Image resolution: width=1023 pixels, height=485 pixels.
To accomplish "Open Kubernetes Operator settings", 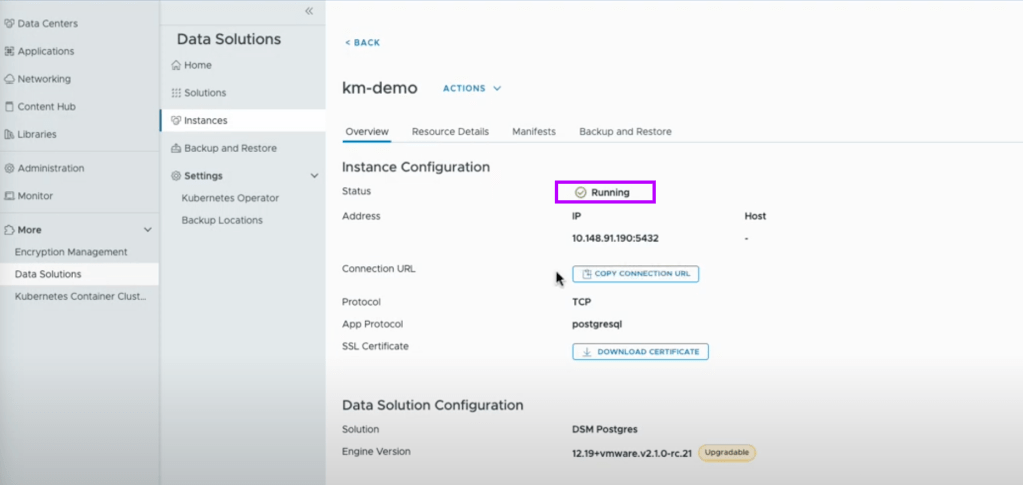I will [230, 198].
